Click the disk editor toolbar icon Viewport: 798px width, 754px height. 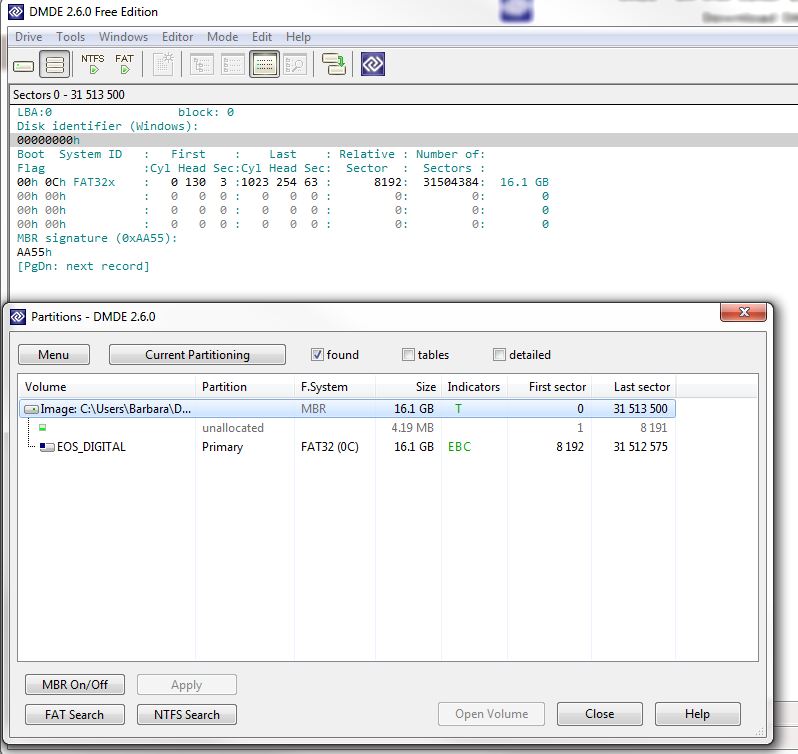[264, 65]
